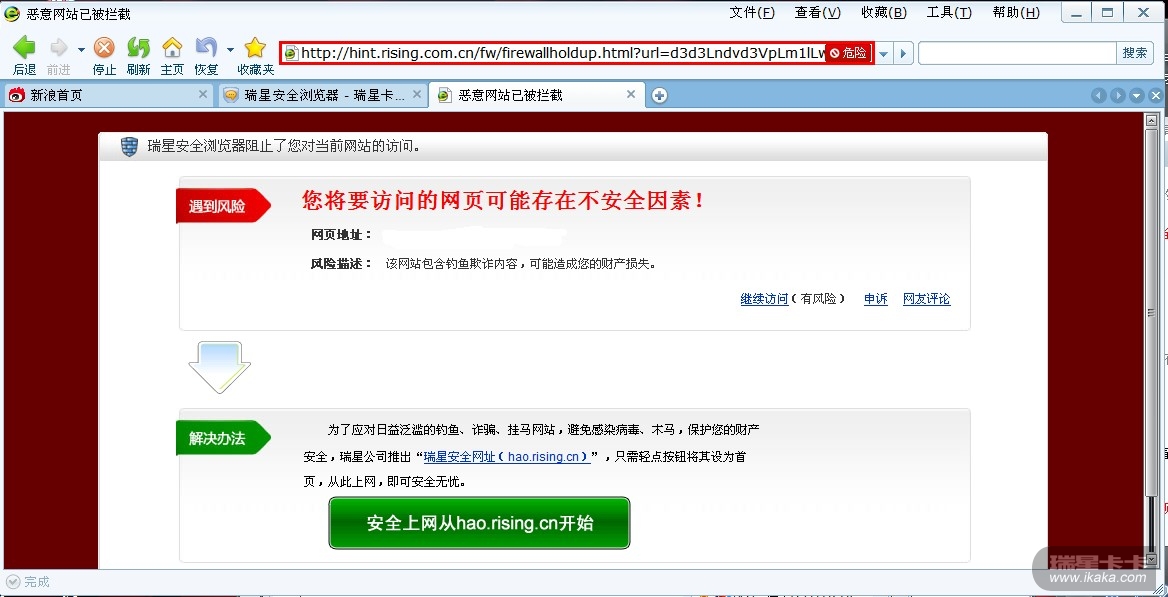Click the Rising shield icon in page header

click(x=130, y=147)
